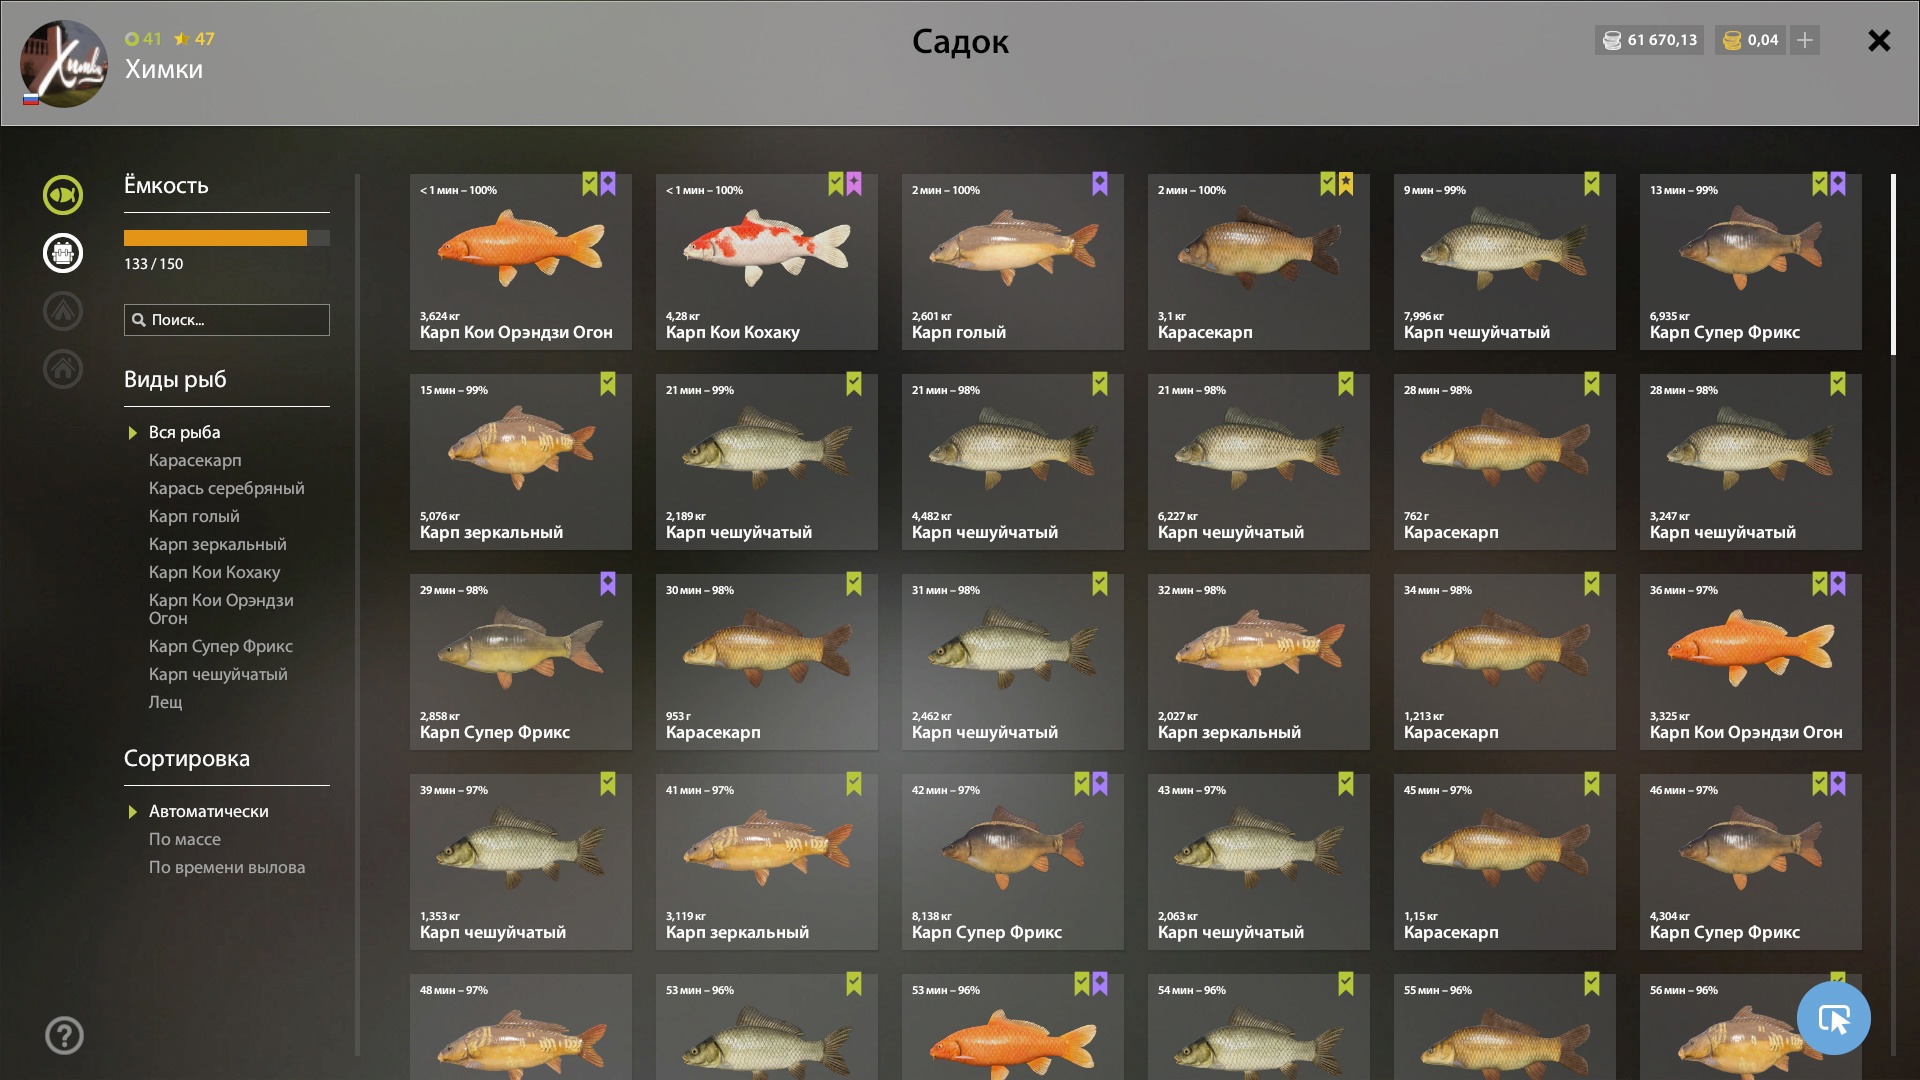Select Автоматически sorting option
Image resolution: width=1920 pixels, height=1080 pixels.
(x=208, y=811)
